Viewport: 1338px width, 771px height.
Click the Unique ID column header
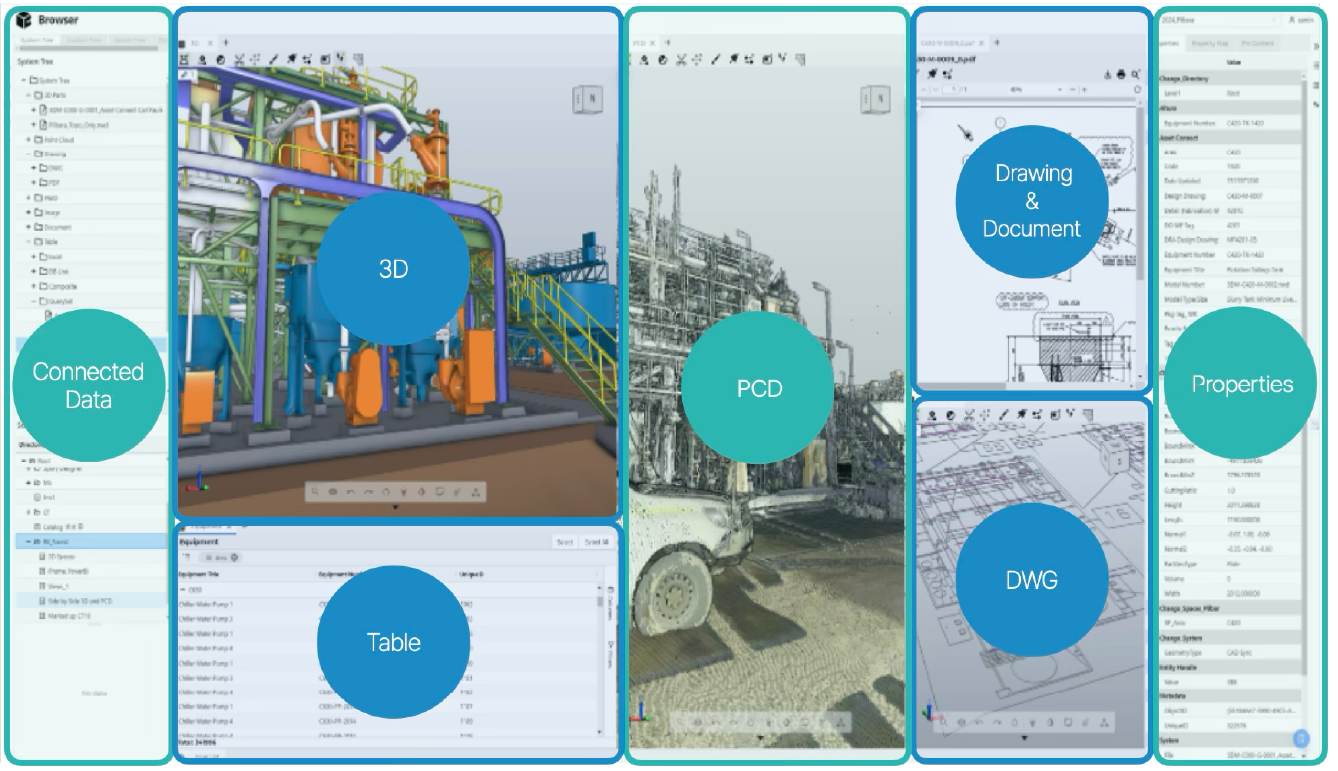[x=471, y=575]
